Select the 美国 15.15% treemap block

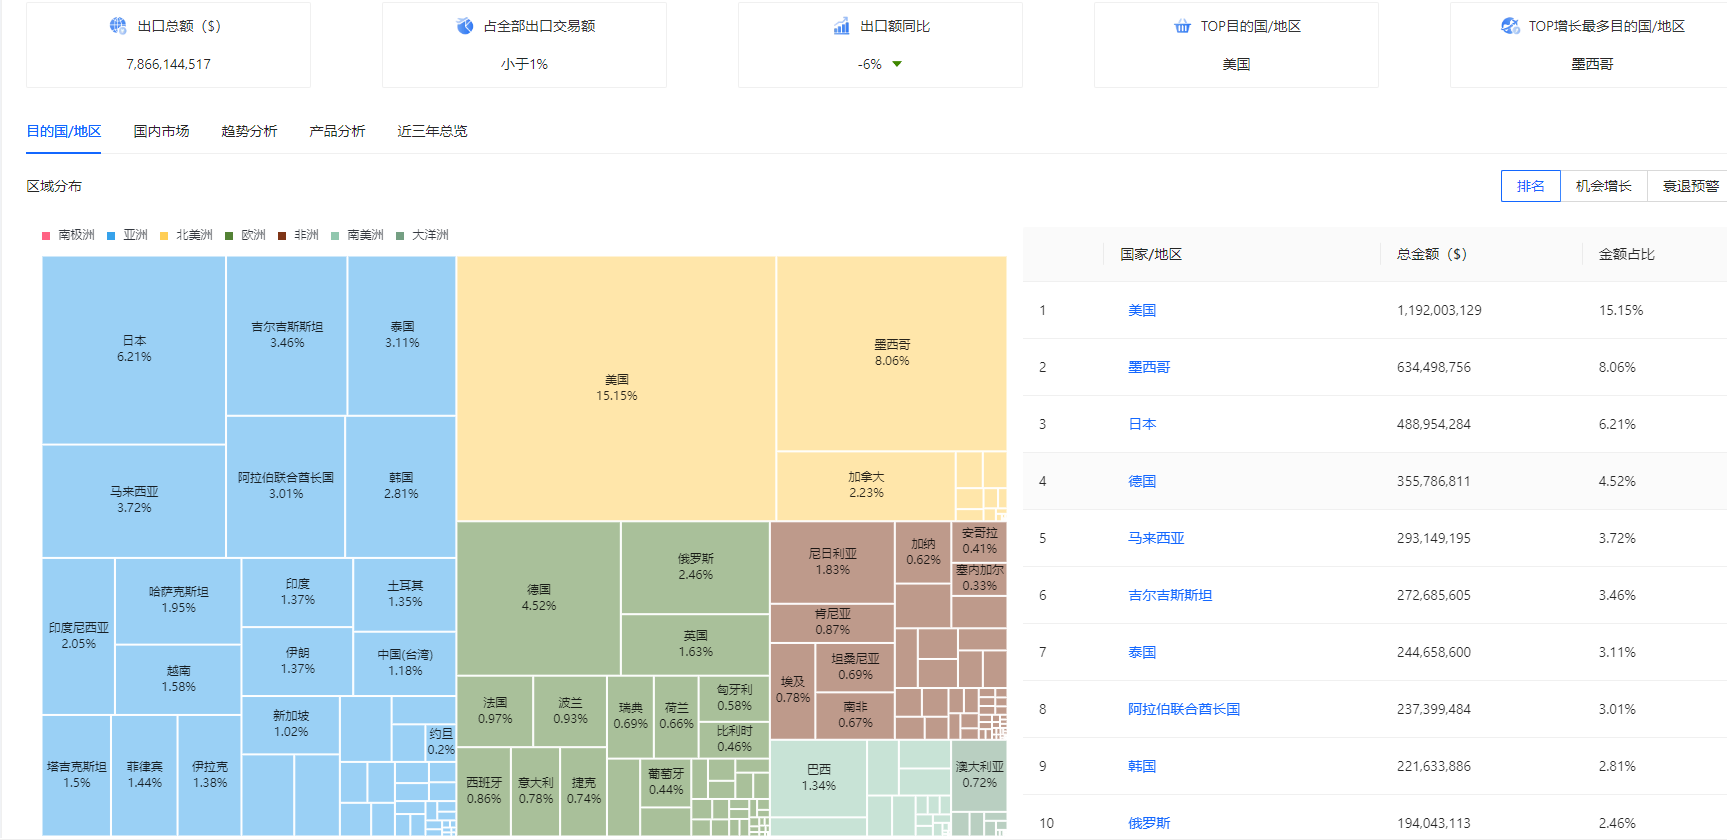(x=616, y=388)
